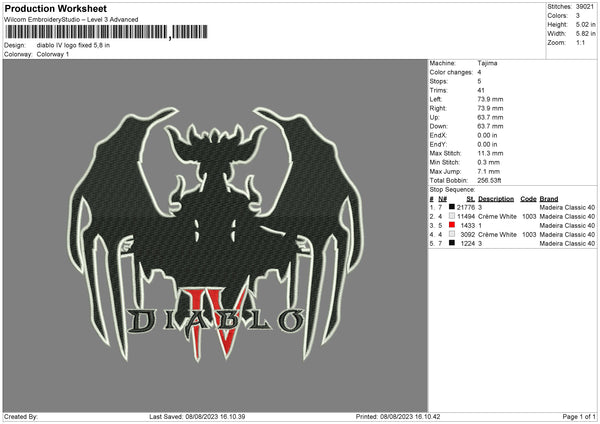Click stitch count '1224' in stop row 5
The height and width of the screenshot is (424, 600).
pos(468,243)
